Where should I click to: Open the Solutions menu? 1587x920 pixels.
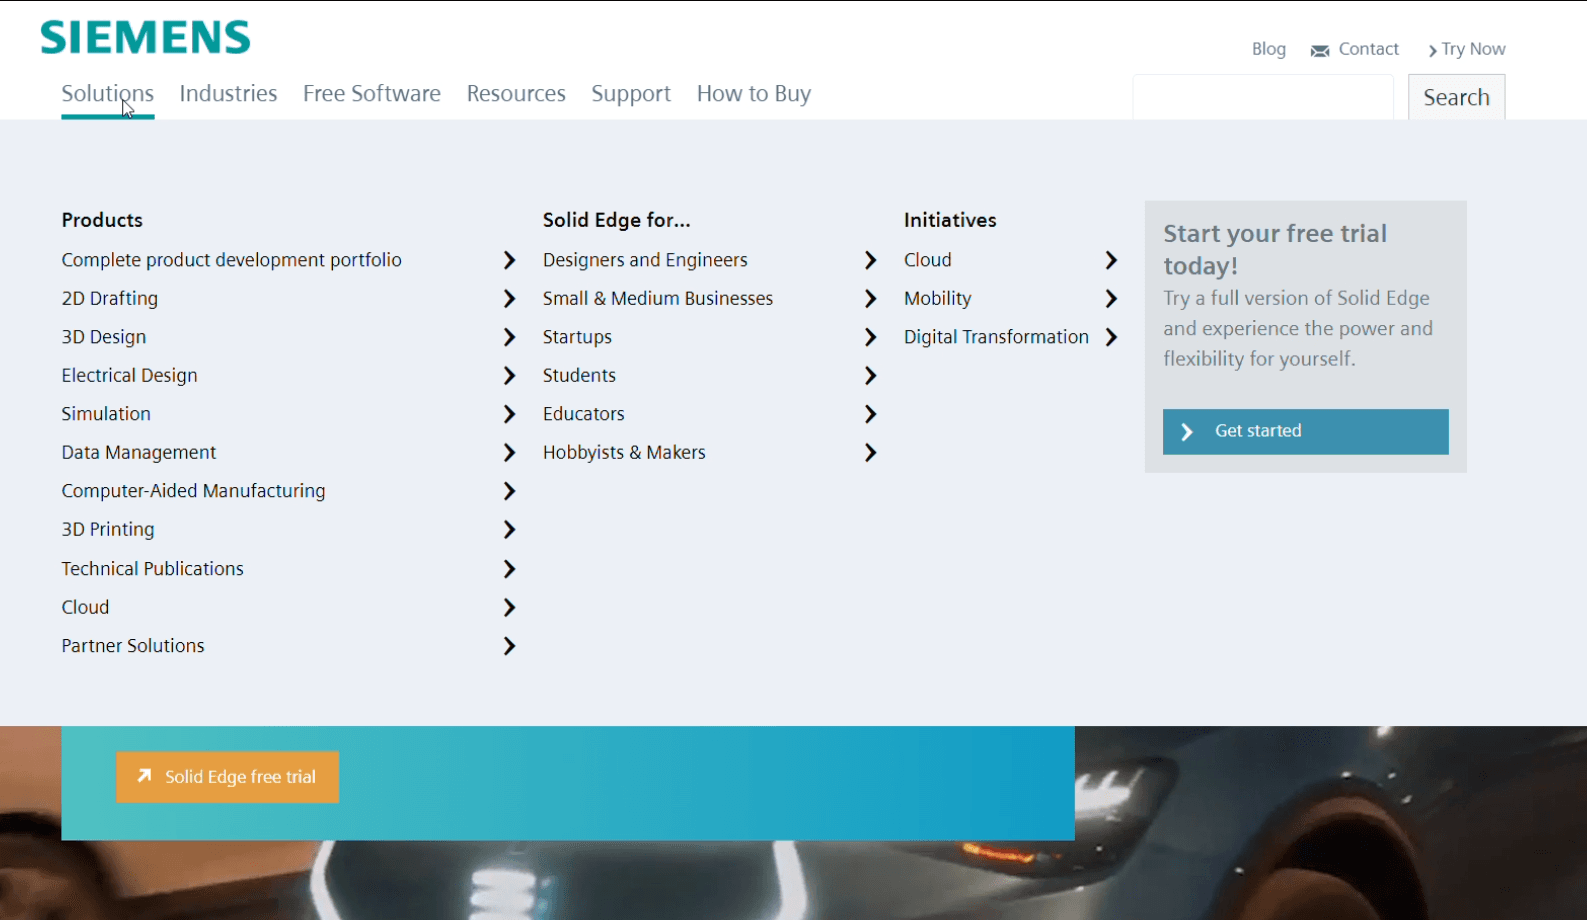click(108, 94)
